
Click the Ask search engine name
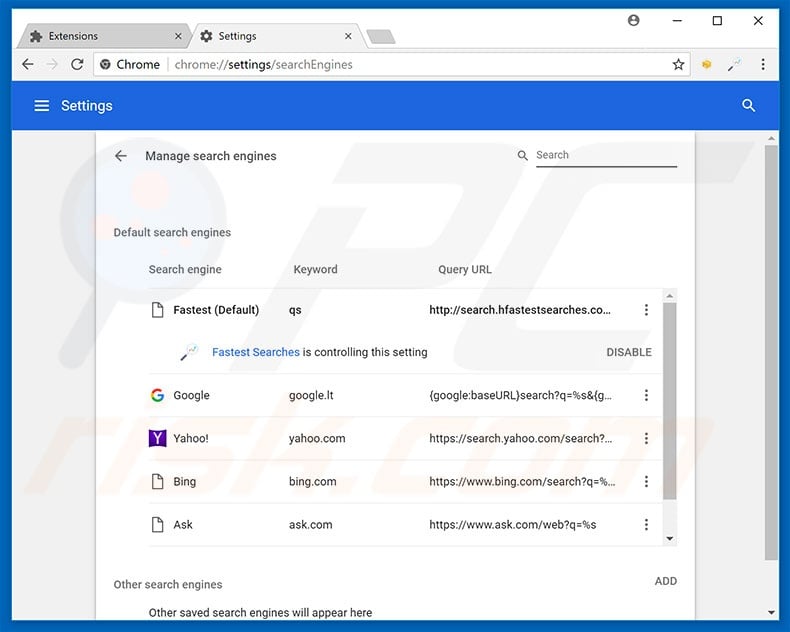tap(183, 525)
